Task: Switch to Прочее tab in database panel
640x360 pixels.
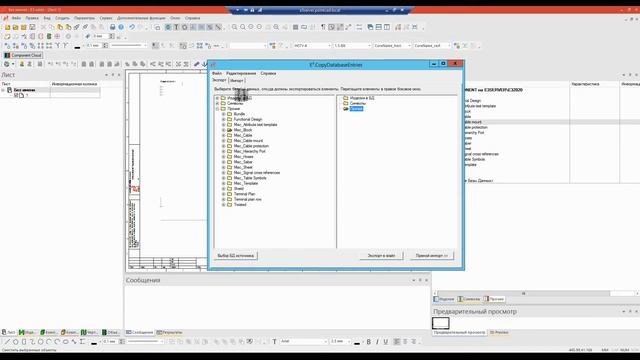Action: [x=494, y=299]
